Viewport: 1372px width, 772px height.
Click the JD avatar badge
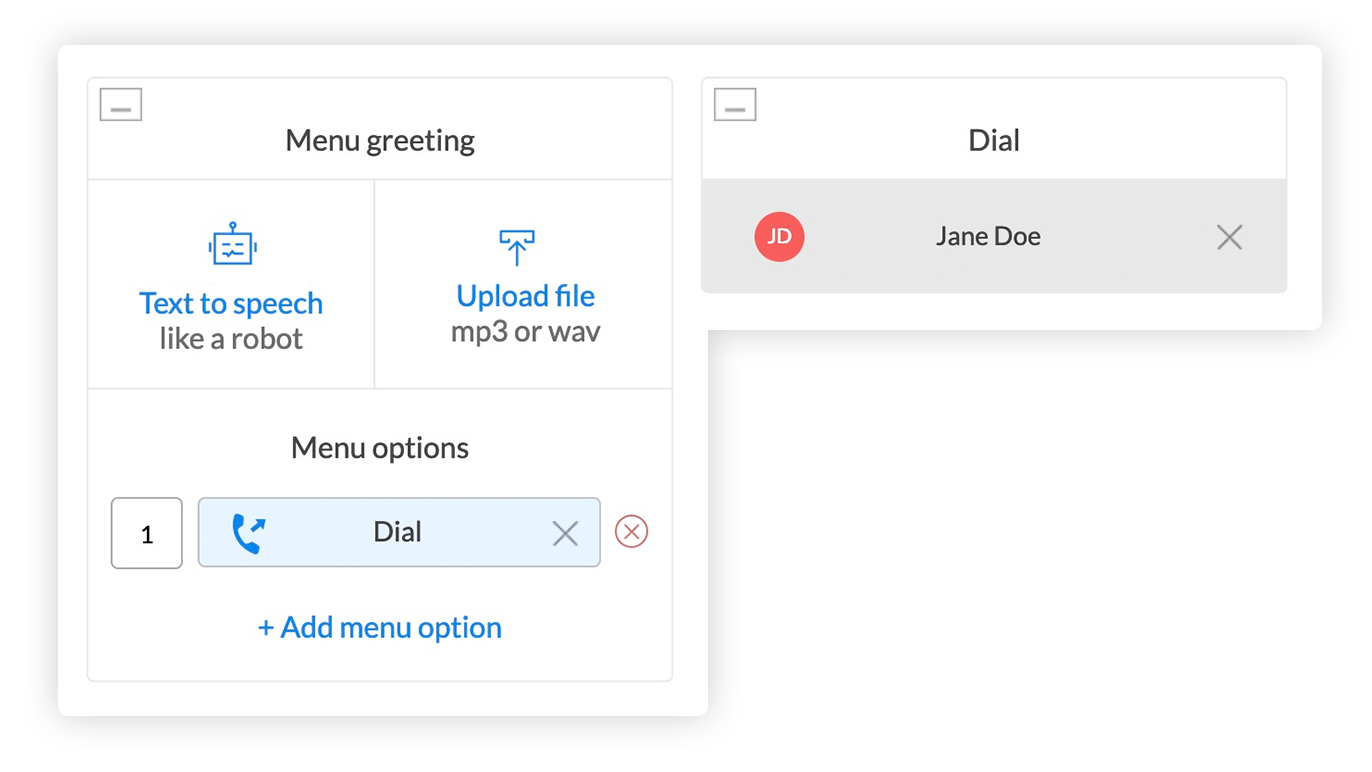(779, 237)
